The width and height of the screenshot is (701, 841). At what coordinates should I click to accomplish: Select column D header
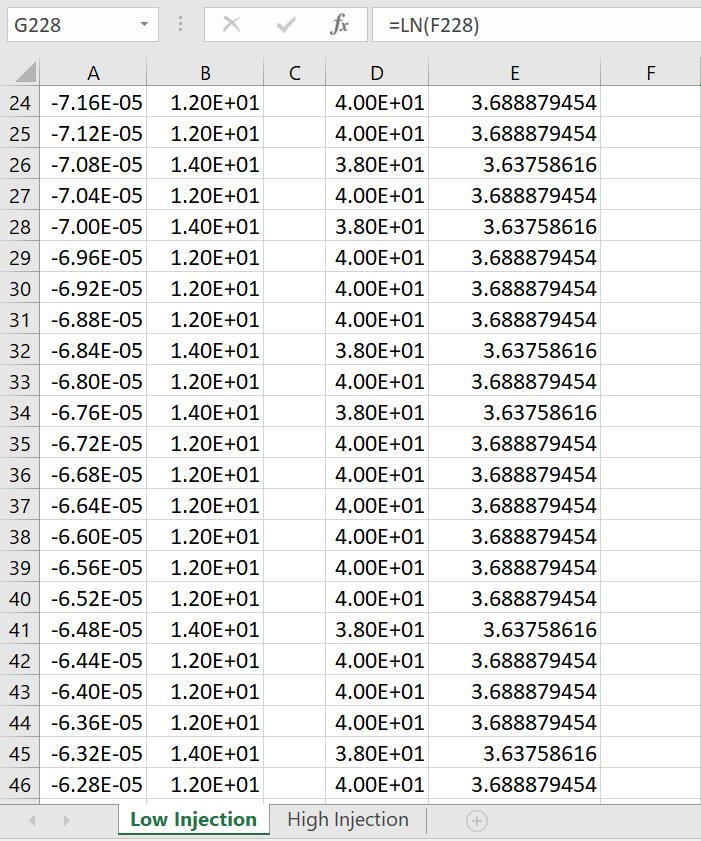[377, 73]
